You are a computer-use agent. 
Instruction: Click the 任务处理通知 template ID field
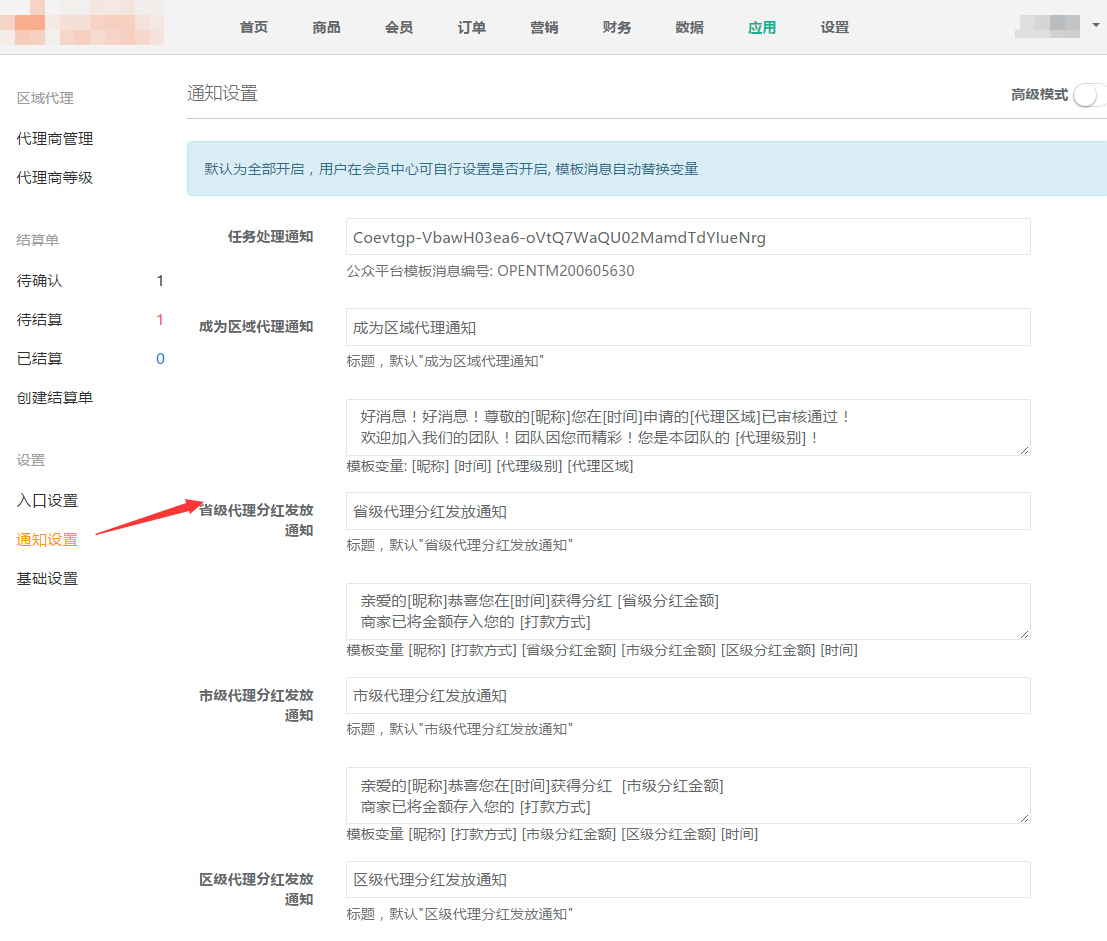click(x=687, y=237)
